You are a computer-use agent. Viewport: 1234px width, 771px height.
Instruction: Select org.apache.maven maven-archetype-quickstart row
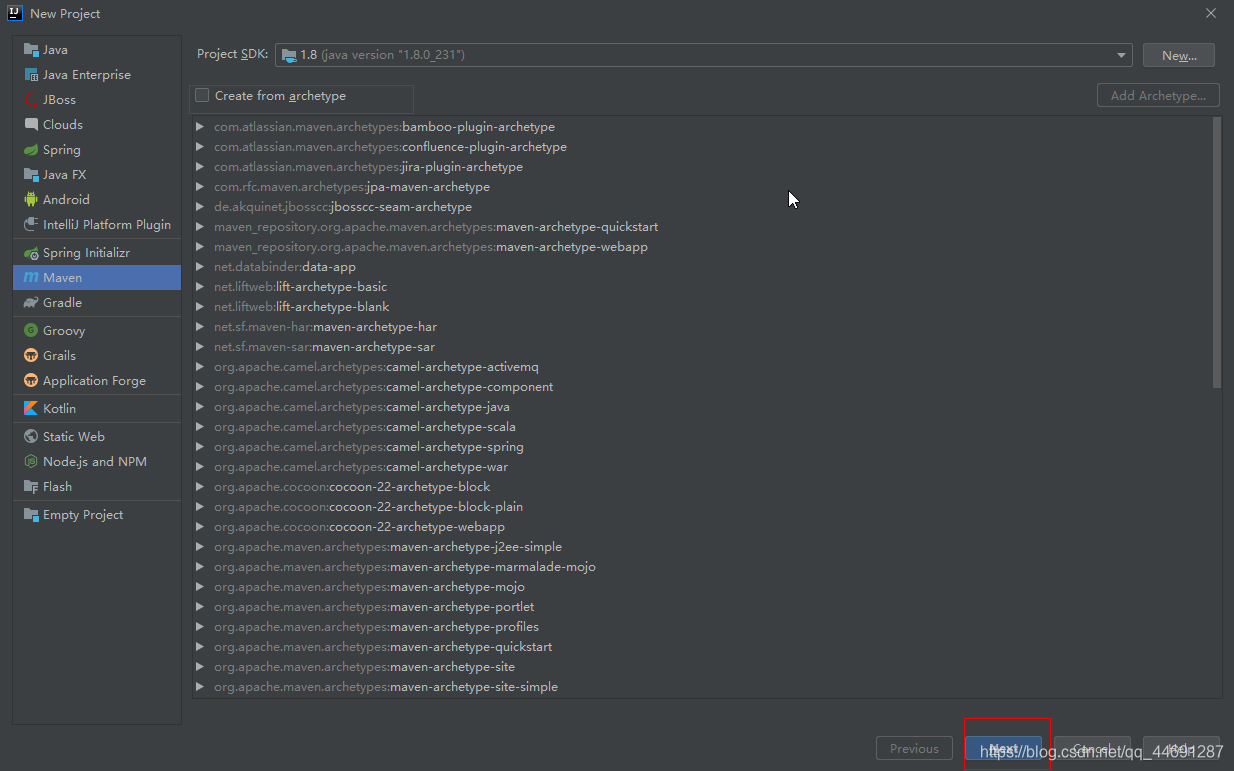coord(702,647)
